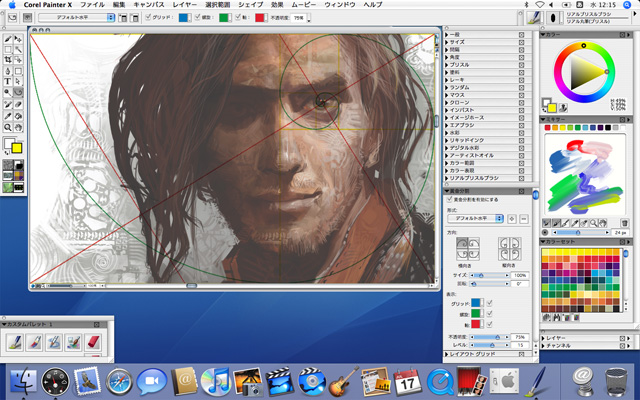This screenshot has height=400, width=640.
Task: Select the Cloner tool in the toolbox
Action: (8, 105)
